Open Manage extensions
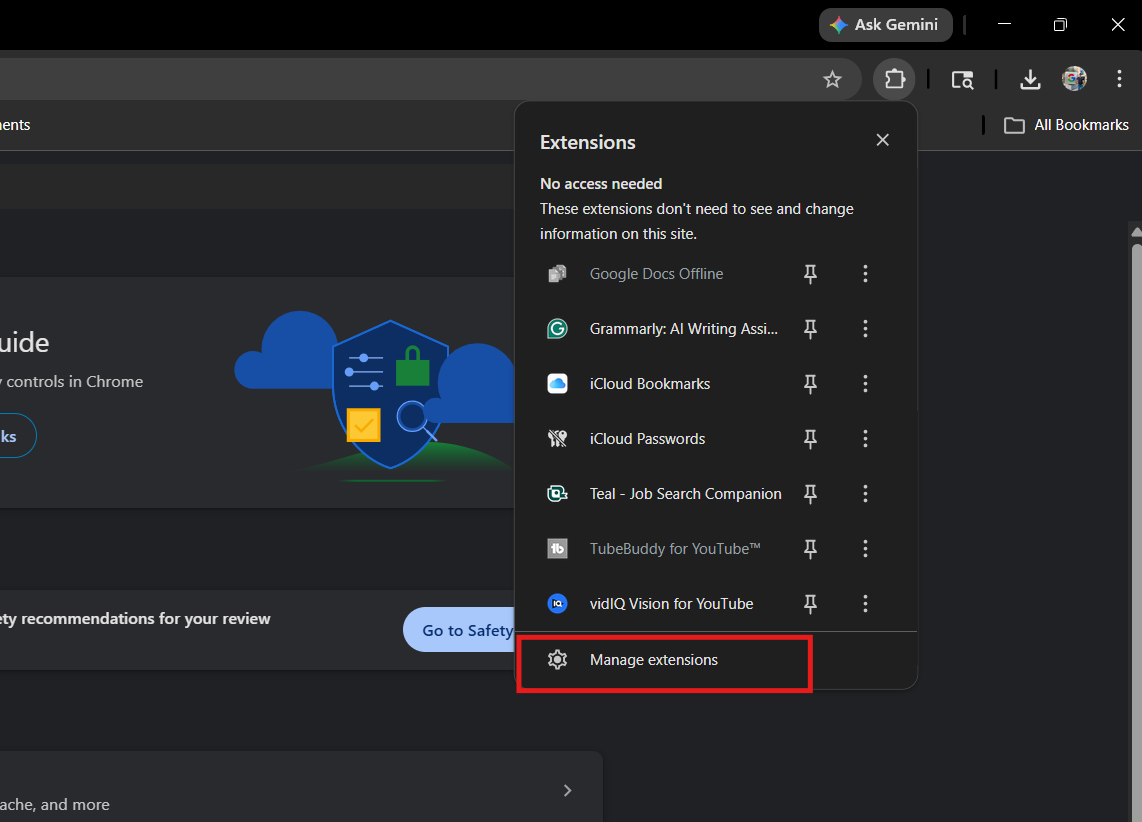This screenshot has width=1142, height=822. [x=715, y=660]
